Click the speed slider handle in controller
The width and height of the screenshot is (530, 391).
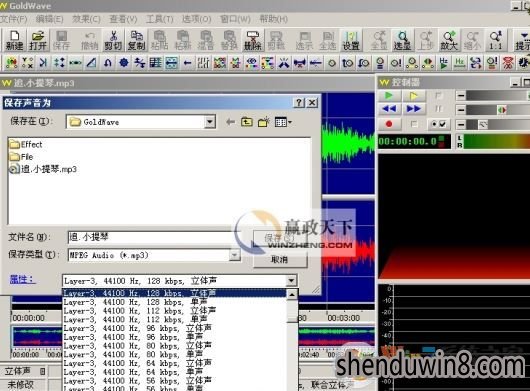(x=483, y=125)
